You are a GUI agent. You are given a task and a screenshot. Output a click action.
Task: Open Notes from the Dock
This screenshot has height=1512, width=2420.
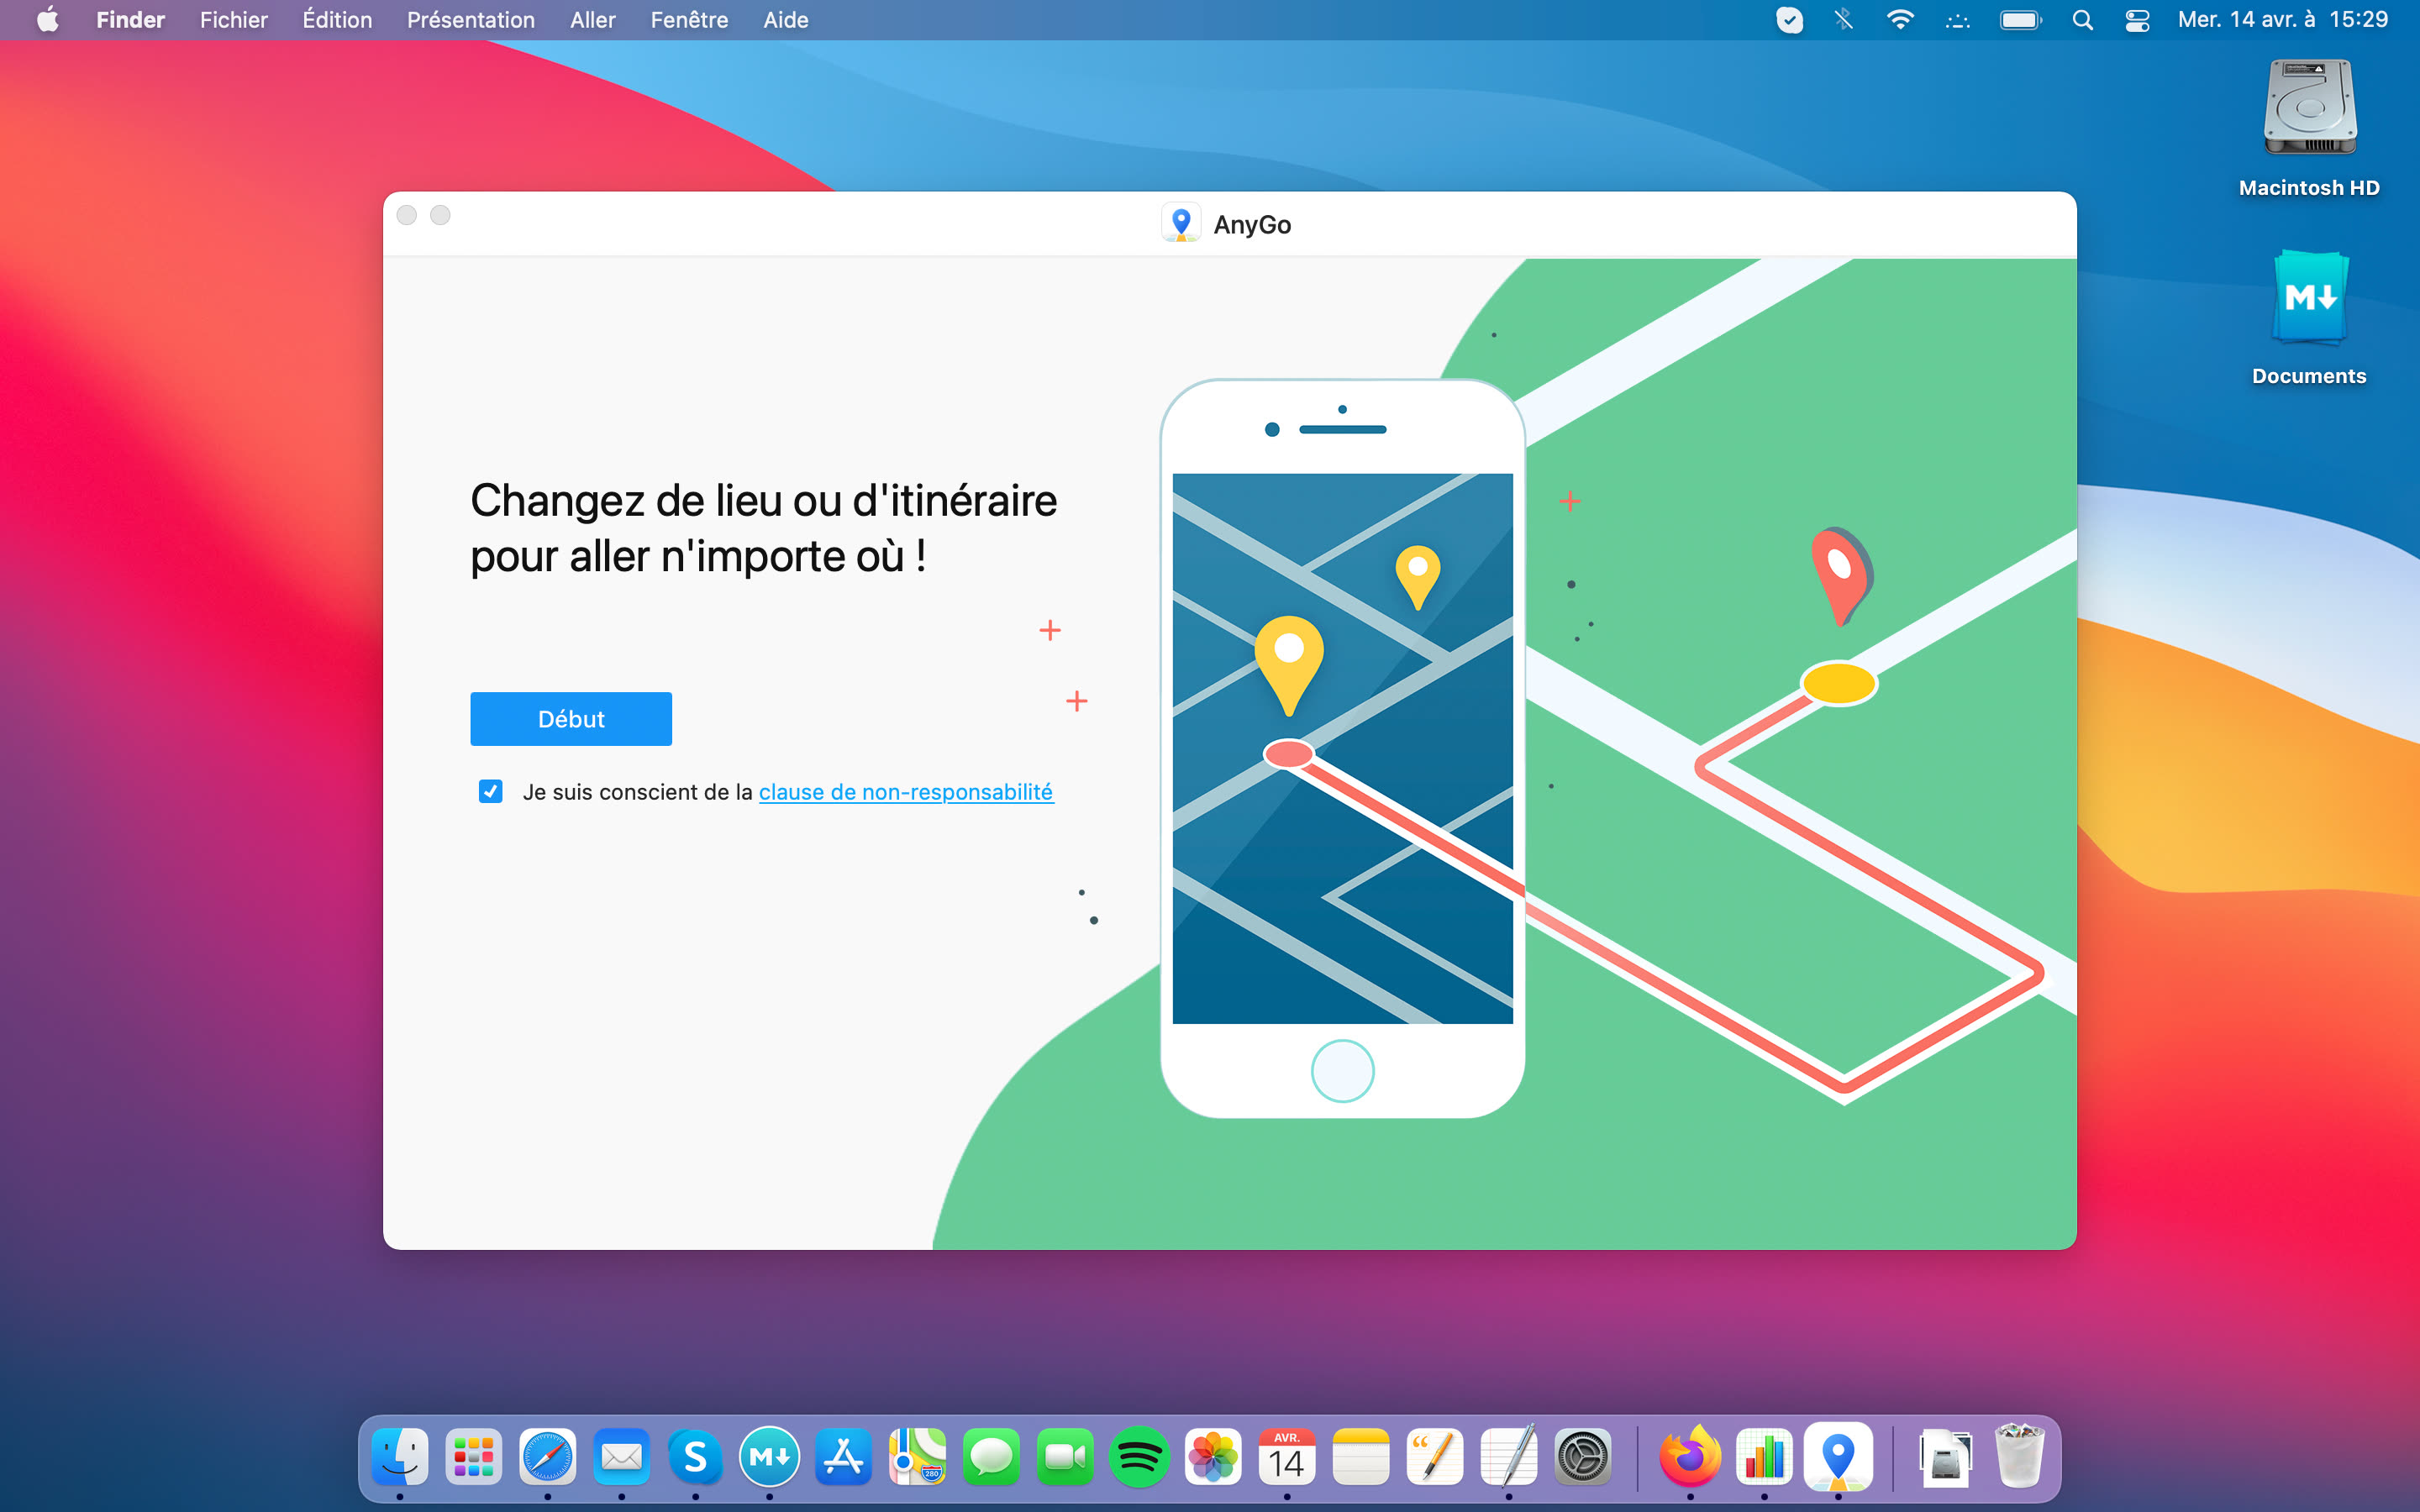coord(1361,1457)
